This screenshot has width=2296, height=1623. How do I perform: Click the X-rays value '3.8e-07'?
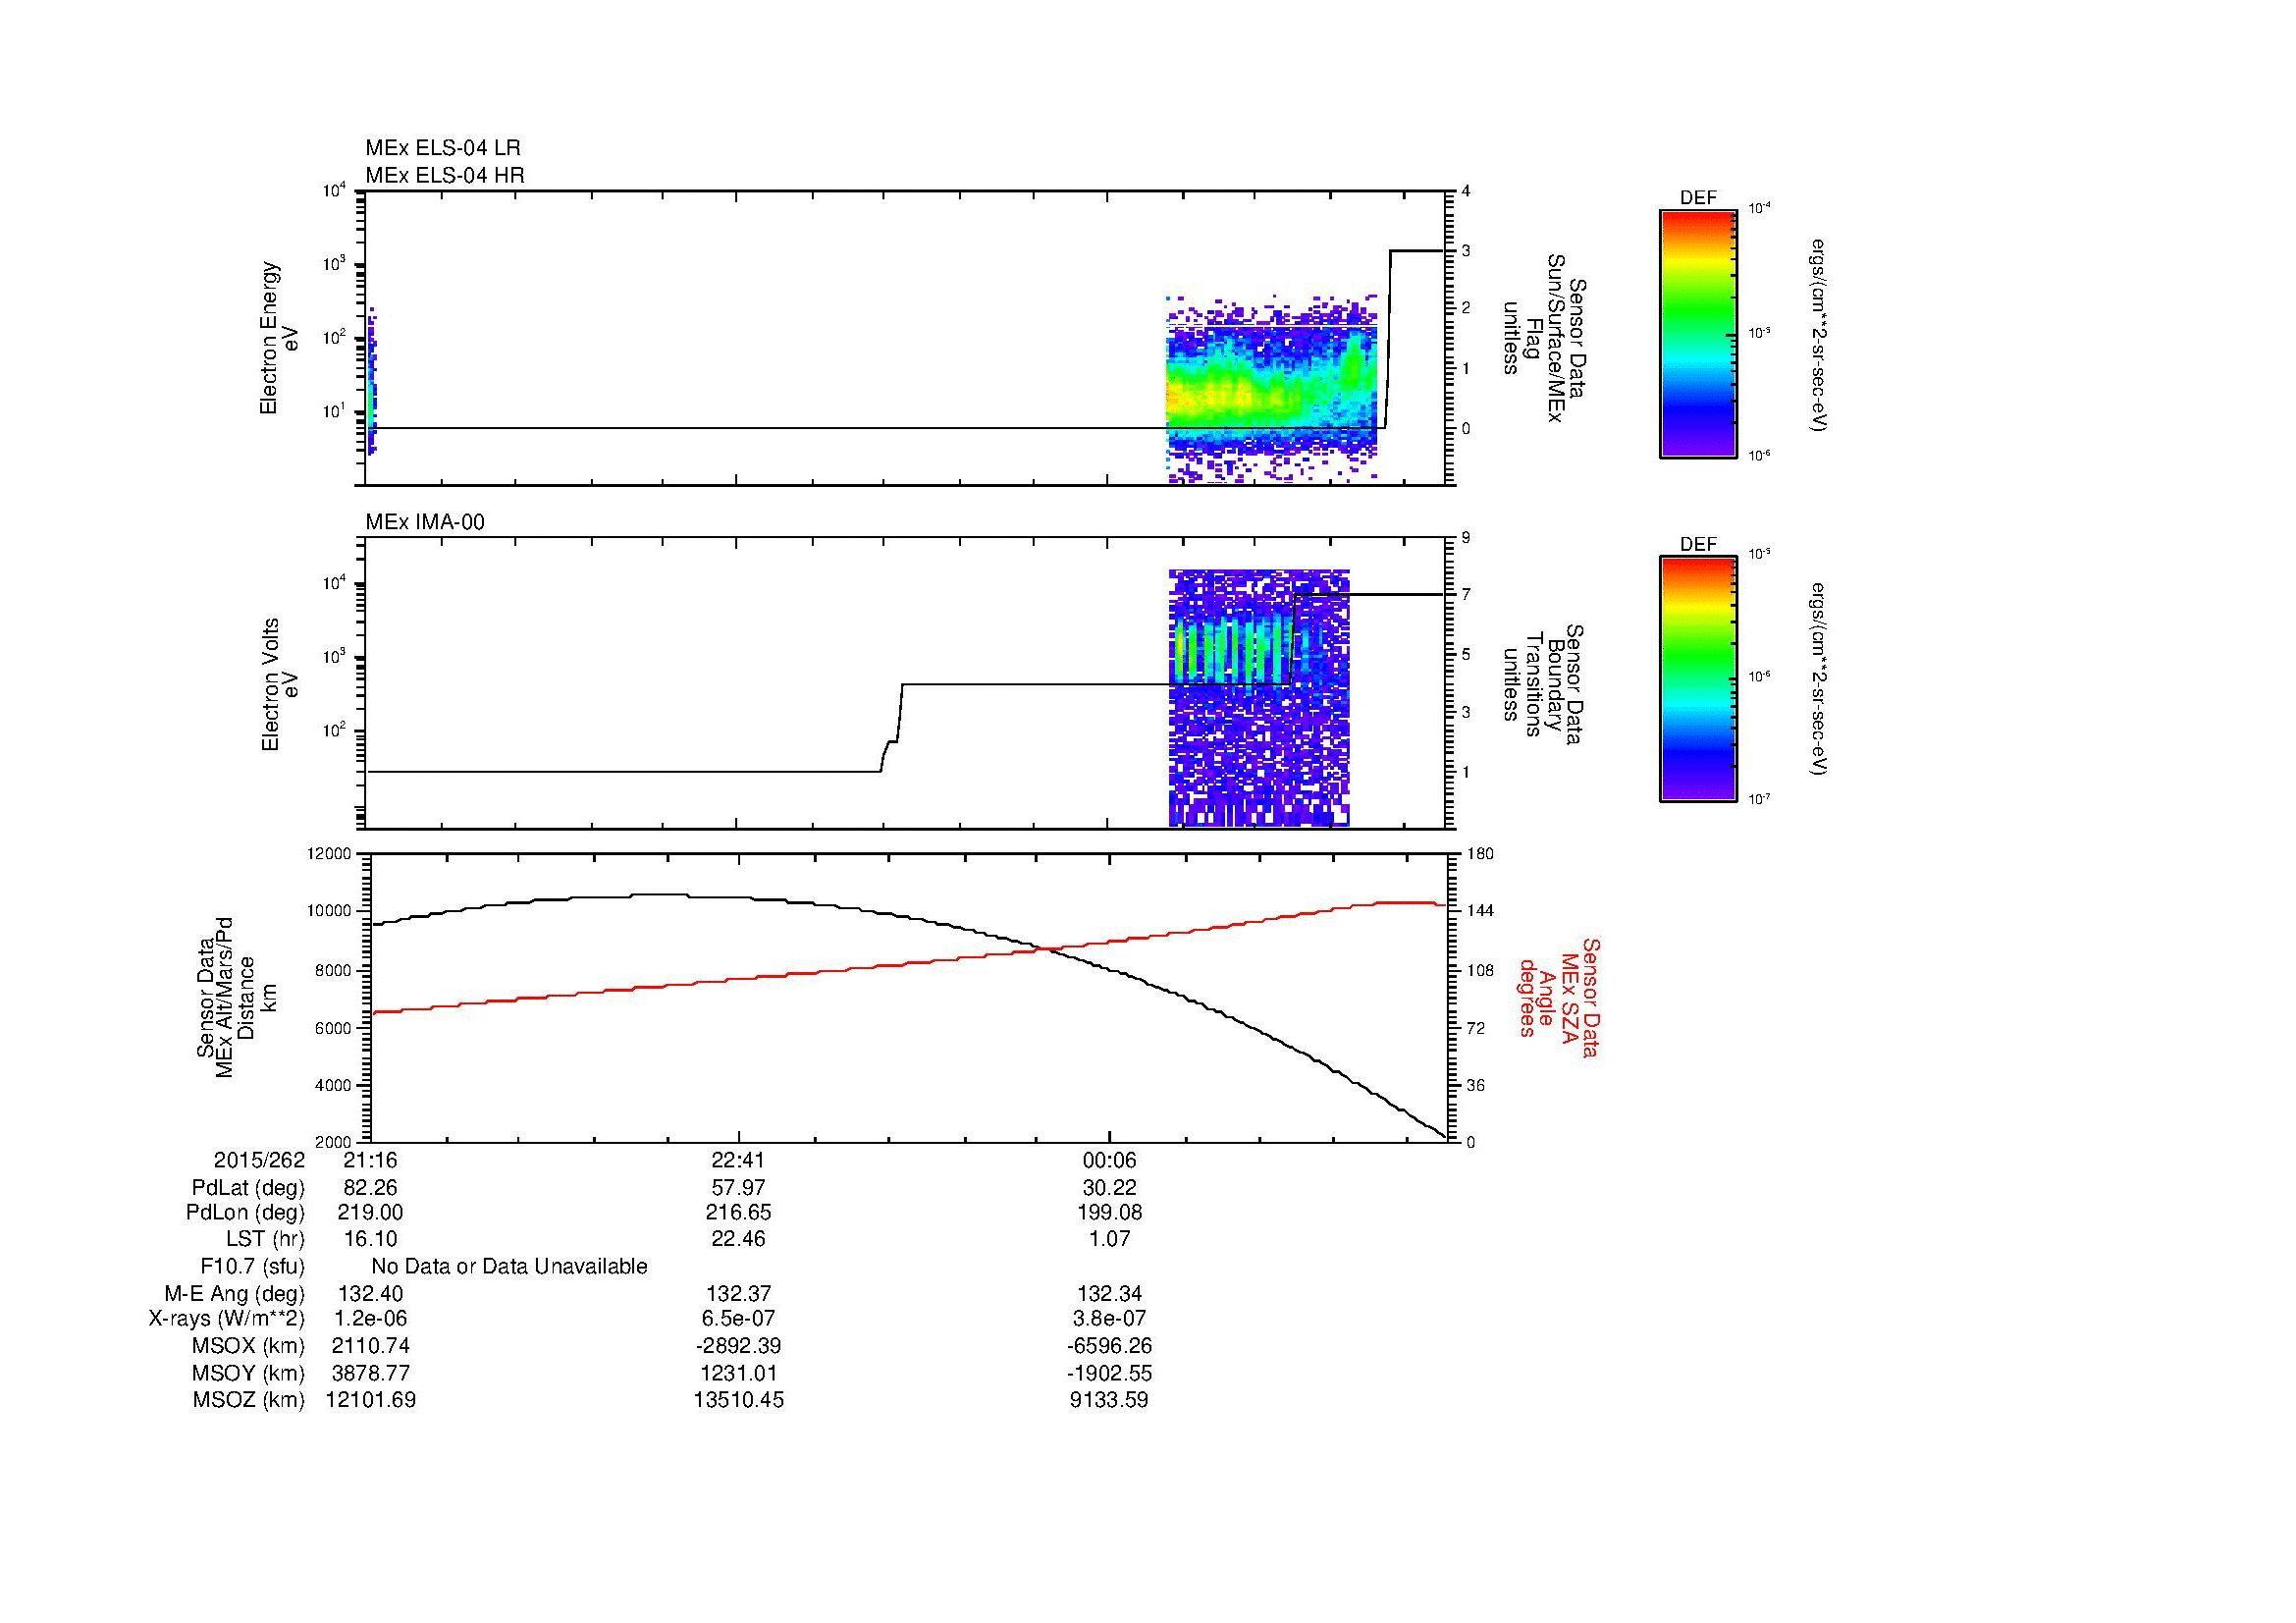[x=1109, y=1319]
